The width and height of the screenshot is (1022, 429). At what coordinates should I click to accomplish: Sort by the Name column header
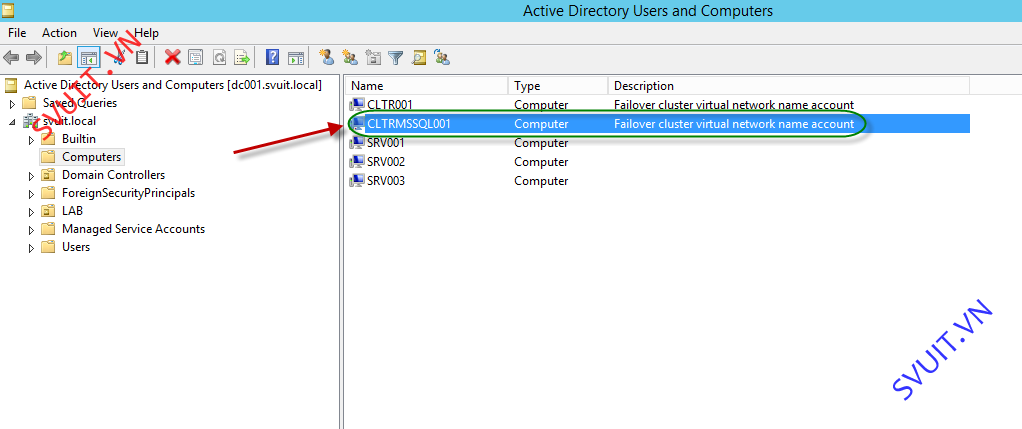coord(427,85)
